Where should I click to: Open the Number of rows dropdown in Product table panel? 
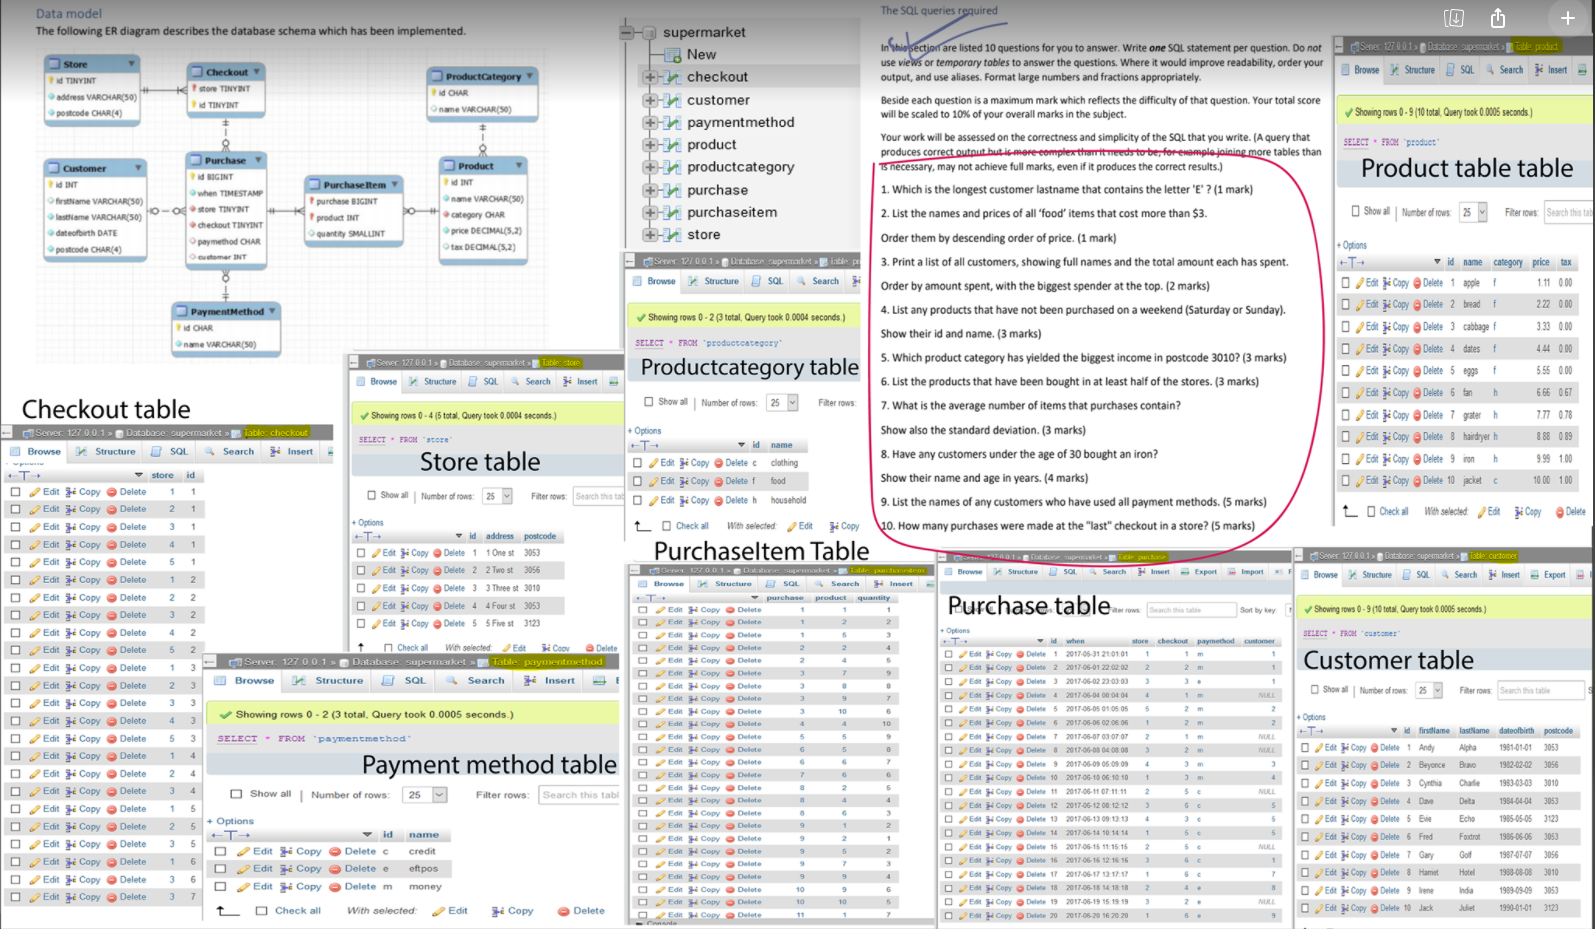click(x=1474, y=212)
